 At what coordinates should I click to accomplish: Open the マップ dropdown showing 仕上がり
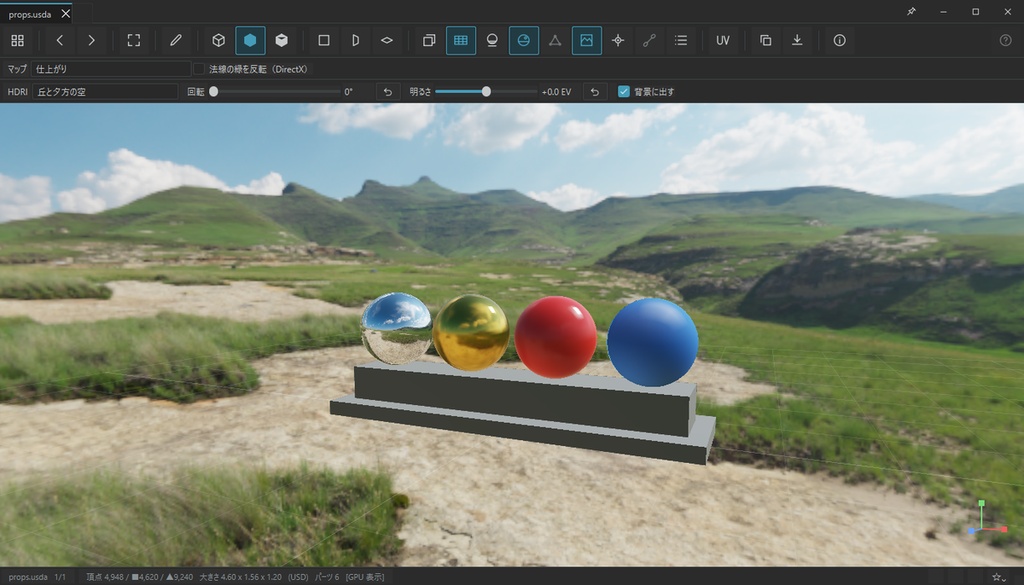tap(111, 69)
